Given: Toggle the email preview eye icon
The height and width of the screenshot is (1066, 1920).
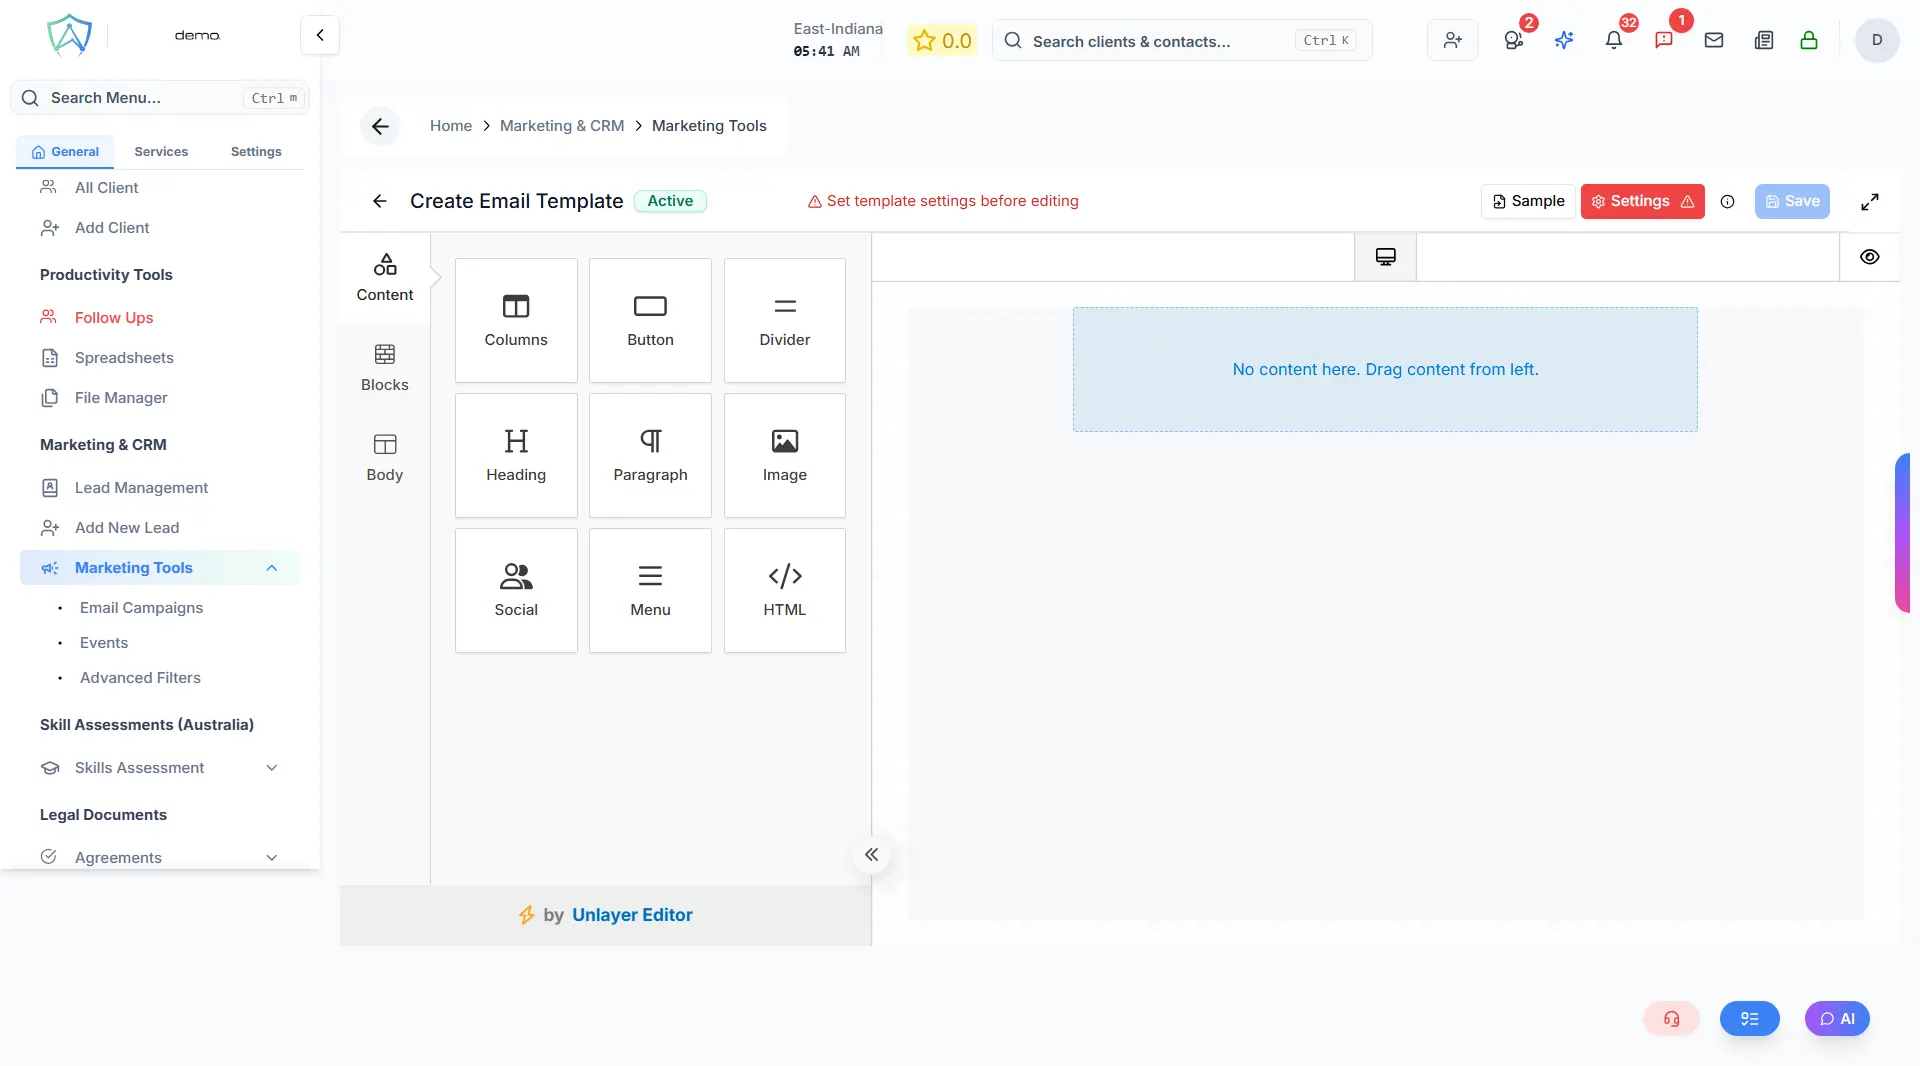Looking at the screenshot, I should (x=1869, y=256).
